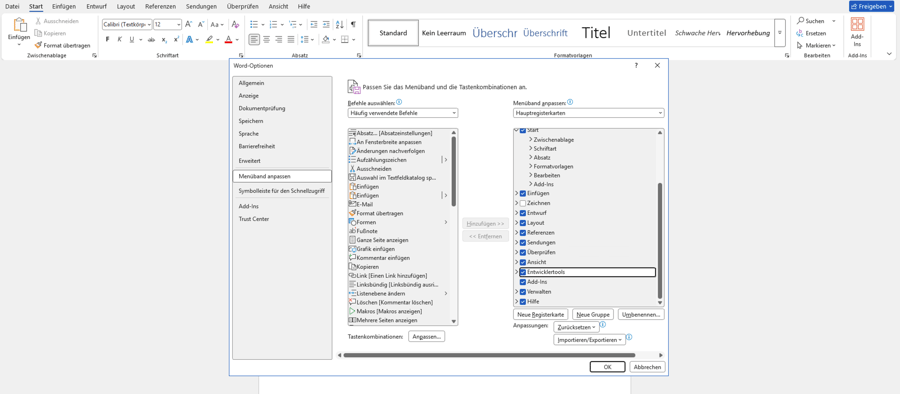Click help question mark in Word-Optionen dialog
Image resolution: width=900 pixels, height=394 pixels.
point(636,65)
